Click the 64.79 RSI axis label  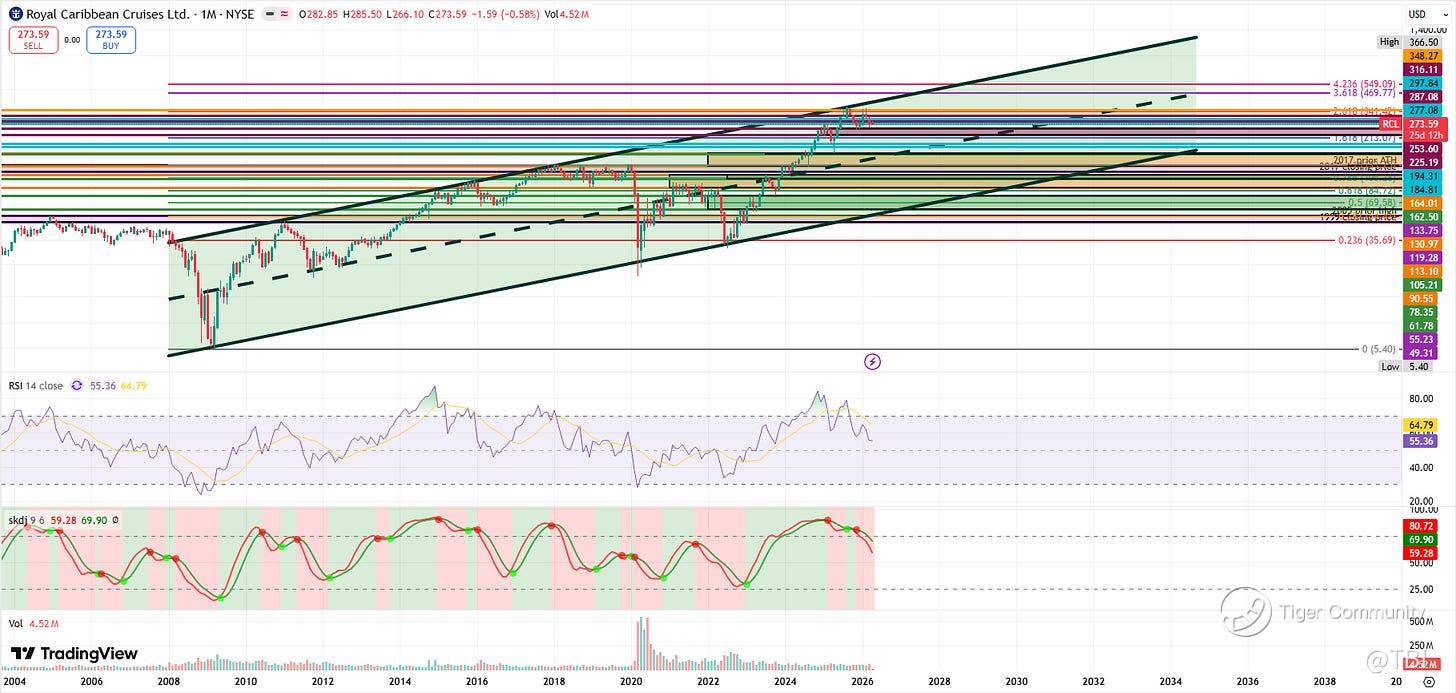tap(1422, 427)
